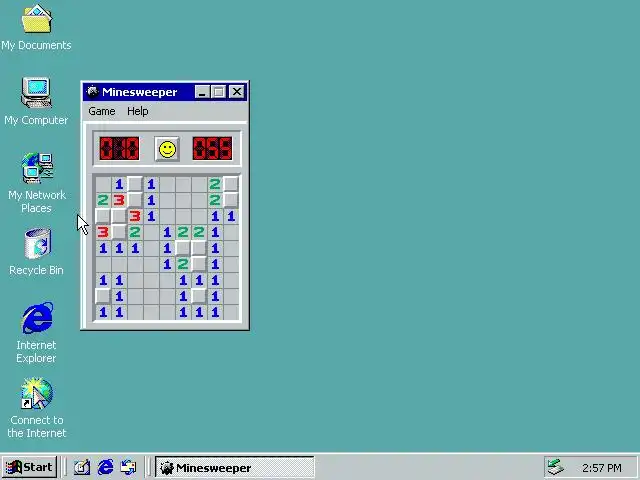Select the Connect to the Internet shortcut
The width and height of the screenshot is (640, 480).
36,407
